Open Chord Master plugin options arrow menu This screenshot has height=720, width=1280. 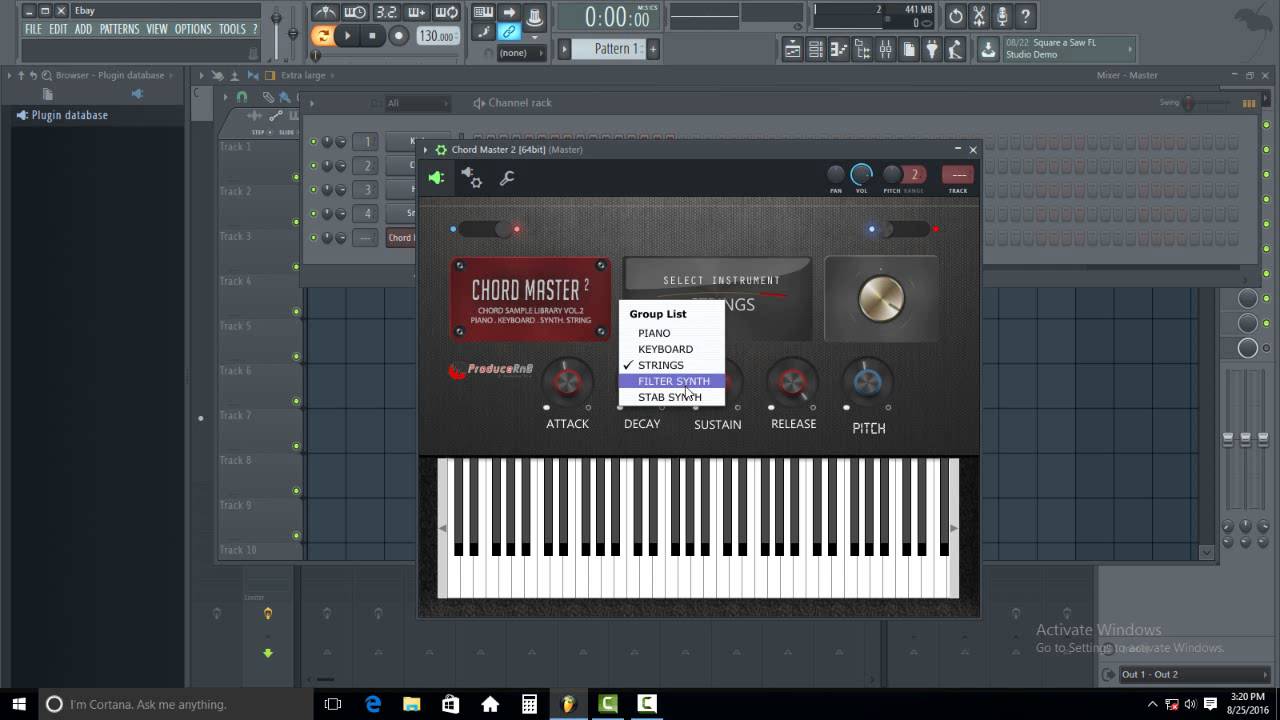(x=426, y=150)
